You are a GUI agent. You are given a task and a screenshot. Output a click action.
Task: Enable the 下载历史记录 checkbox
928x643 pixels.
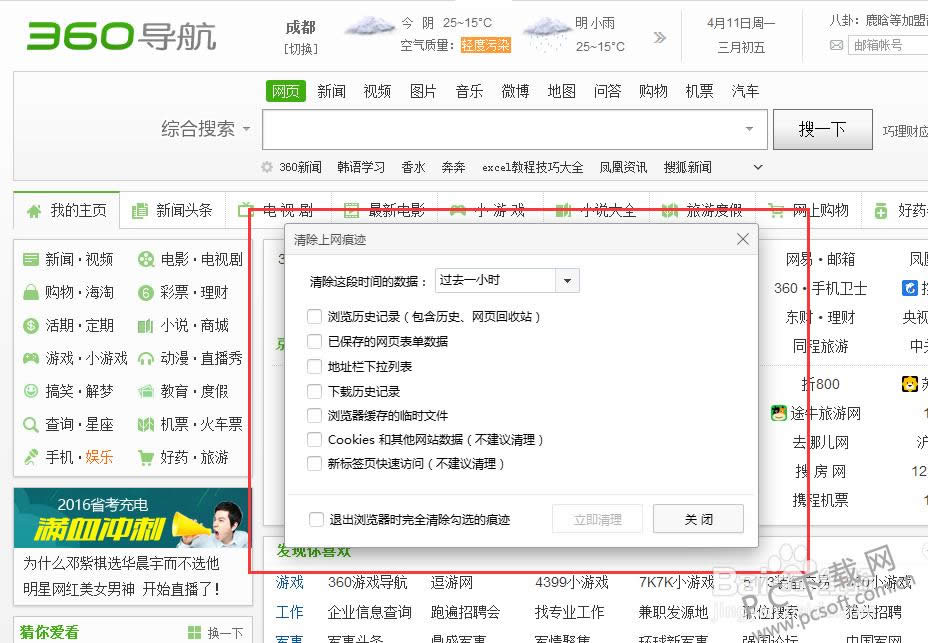coord(315,391)
